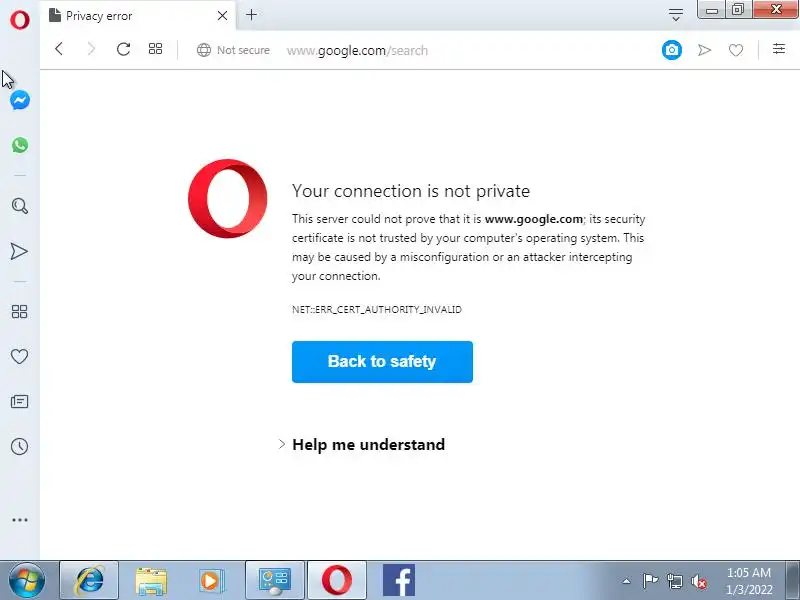Screen dimensions: 800x600
Task: Click the Back to safety button
Action: click(382, 362)
